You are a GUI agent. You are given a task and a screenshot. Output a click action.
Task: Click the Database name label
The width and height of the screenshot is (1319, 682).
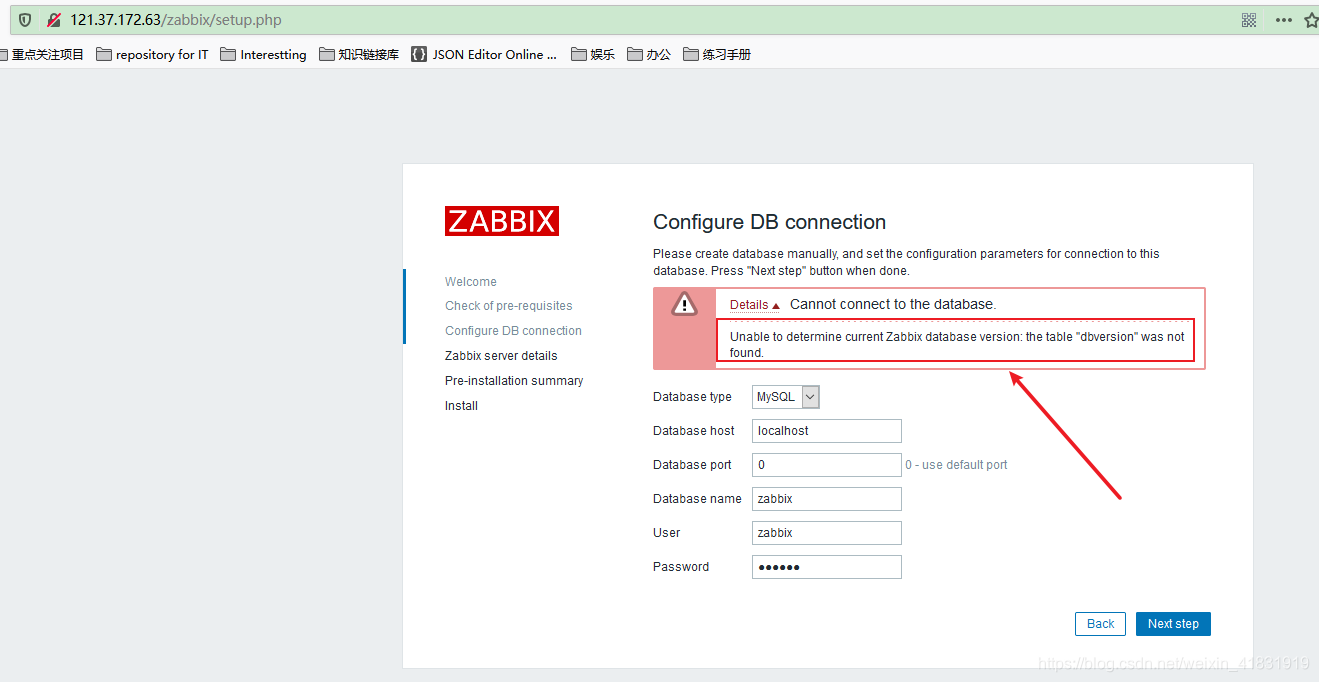[x=697, y=499]
